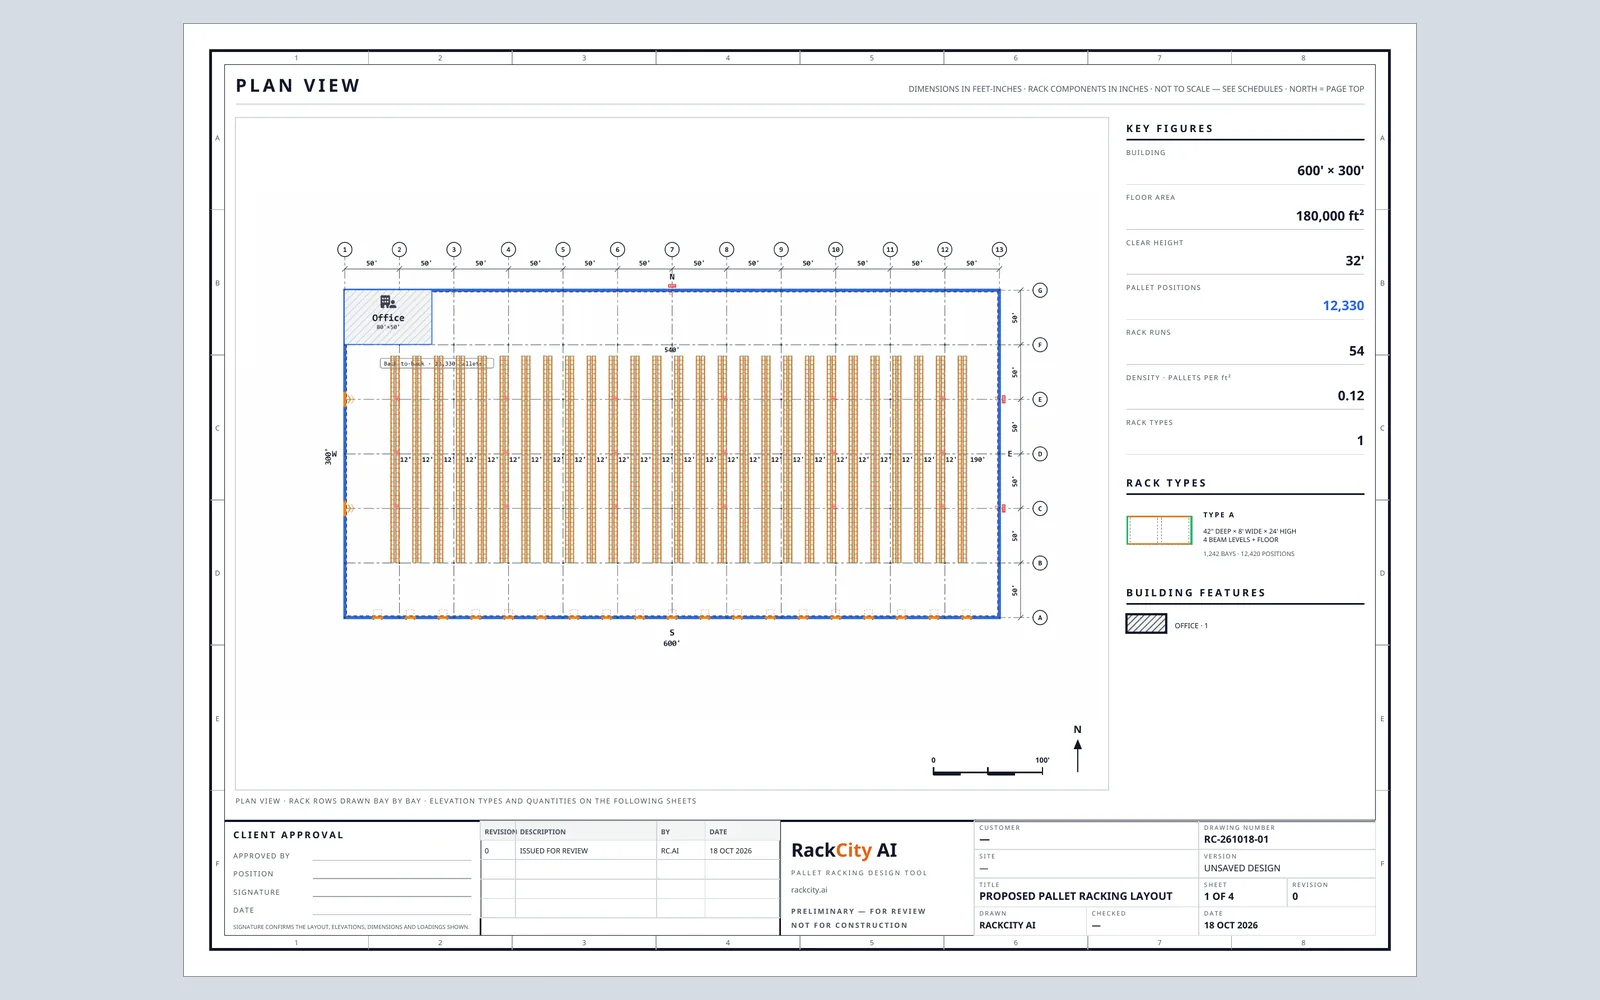Open the rackcity.ai link

point(809,890)
